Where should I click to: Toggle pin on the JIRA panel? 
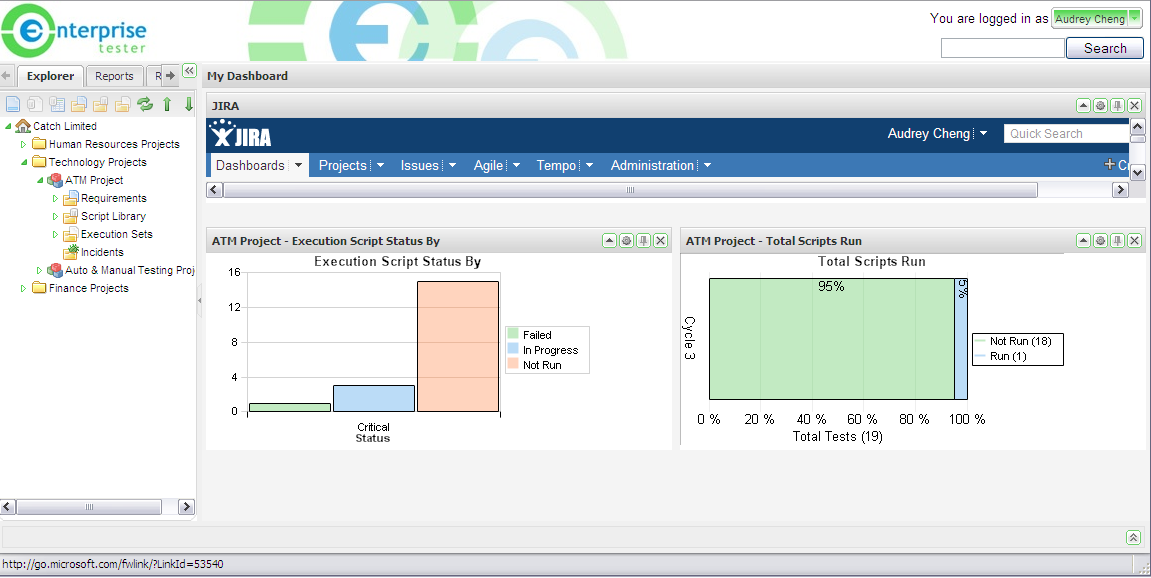(x=1118, y=106)
